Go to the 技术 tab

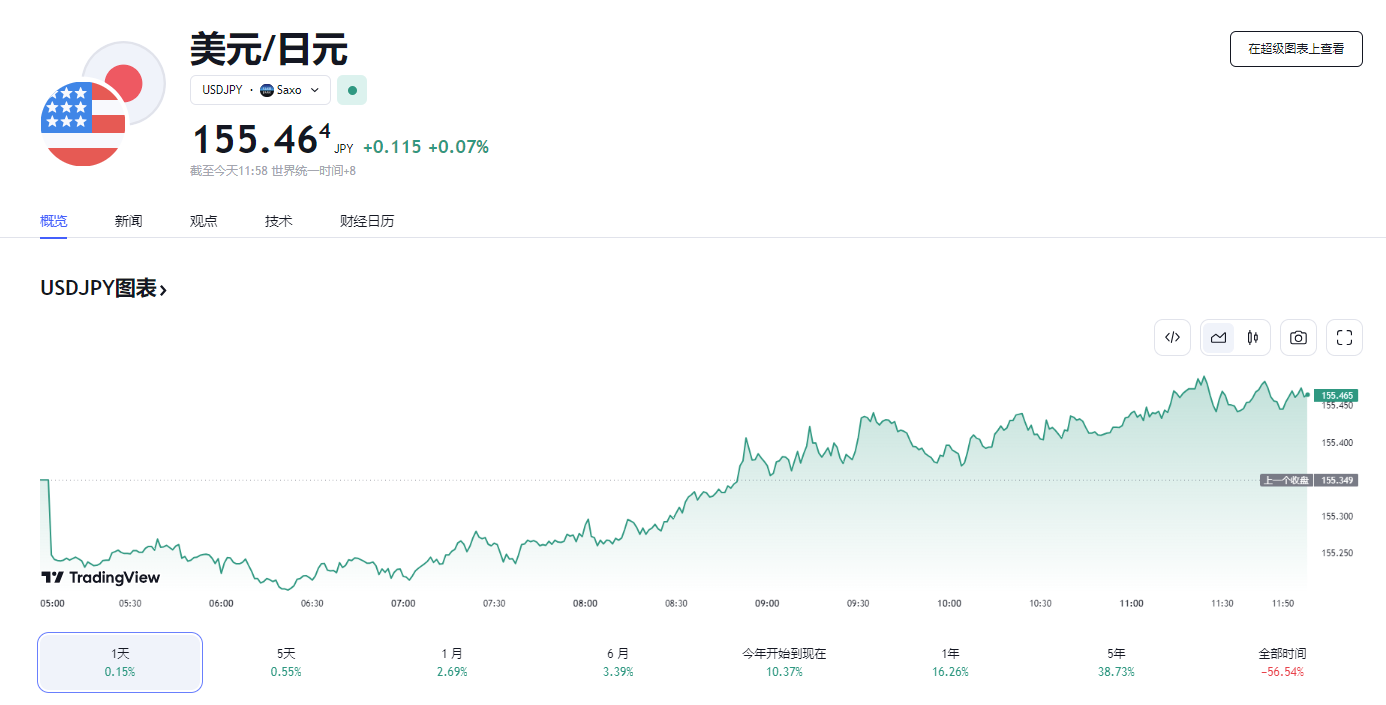coord(278,221)
